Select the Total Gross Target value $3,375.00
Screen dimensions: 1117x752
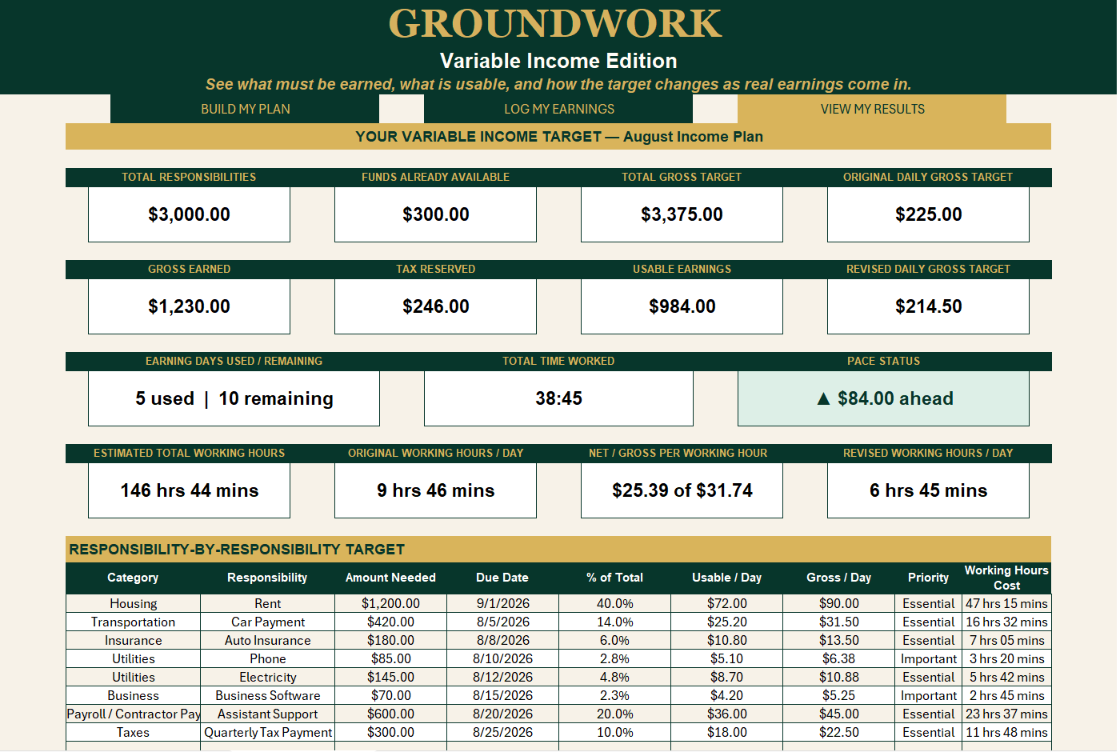[x=682, y=214]
